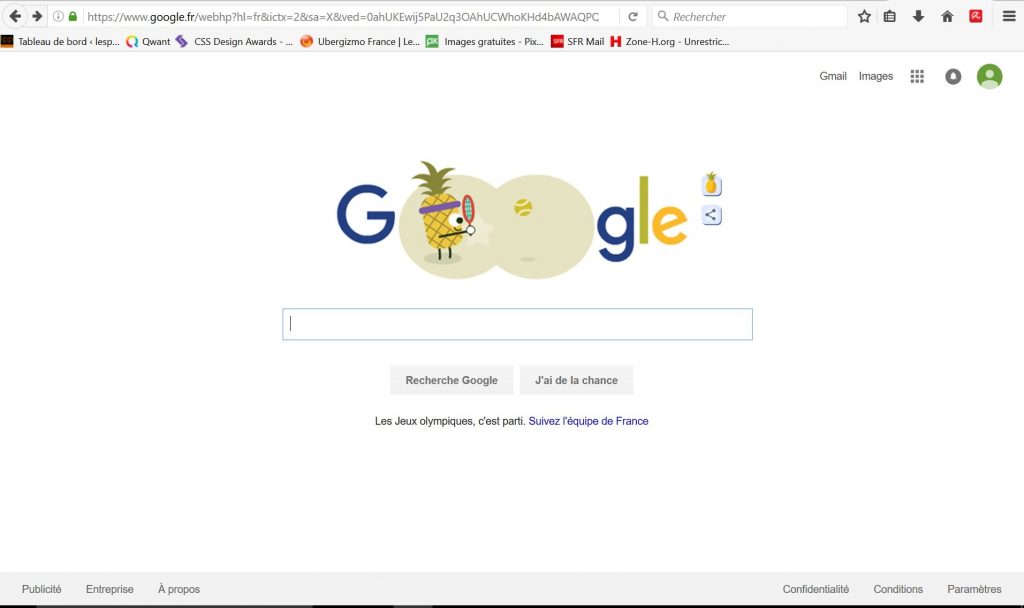Click the Recherche Google button
Screen dimensions: 1024x608
[x=451, y=380]
